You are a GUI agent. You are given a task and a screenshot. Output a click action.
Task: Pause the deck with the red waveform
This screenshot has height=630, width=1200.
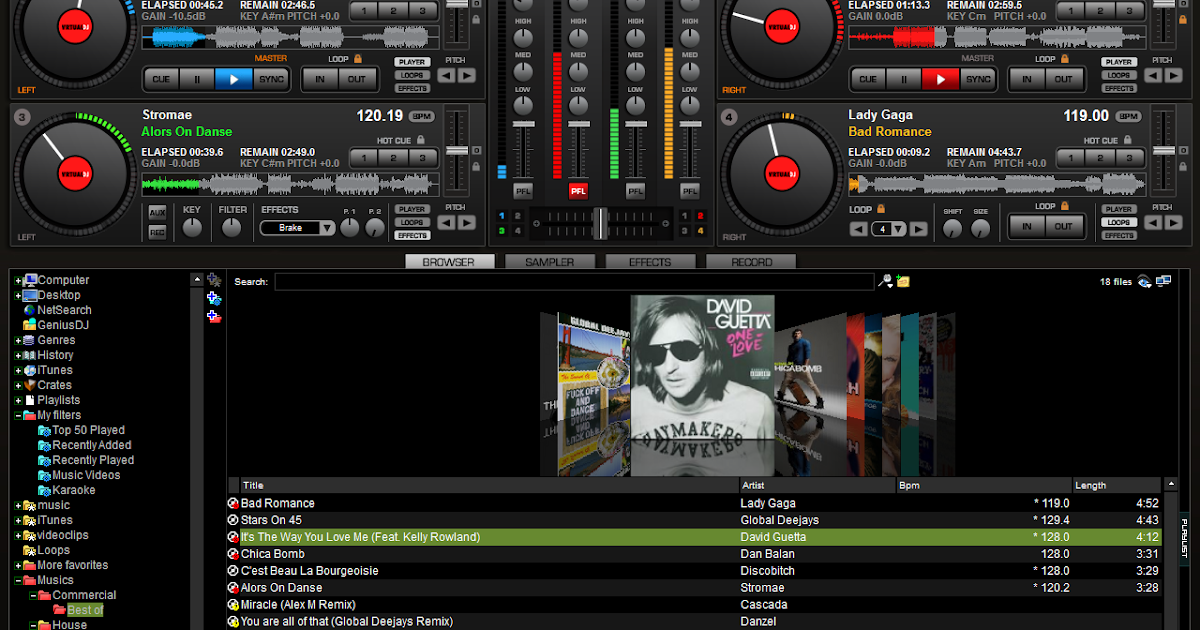(x=905, y=79)
